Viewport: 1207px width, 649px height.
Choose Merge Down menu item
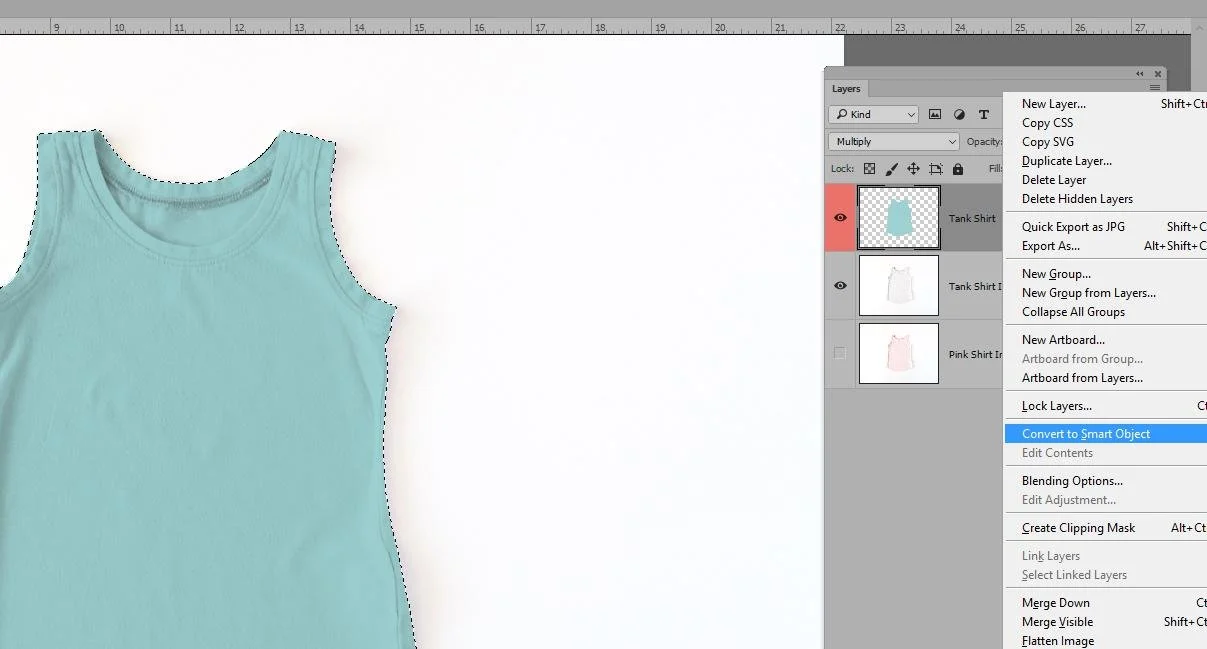pyautogui.click(x=1056, y=603)
